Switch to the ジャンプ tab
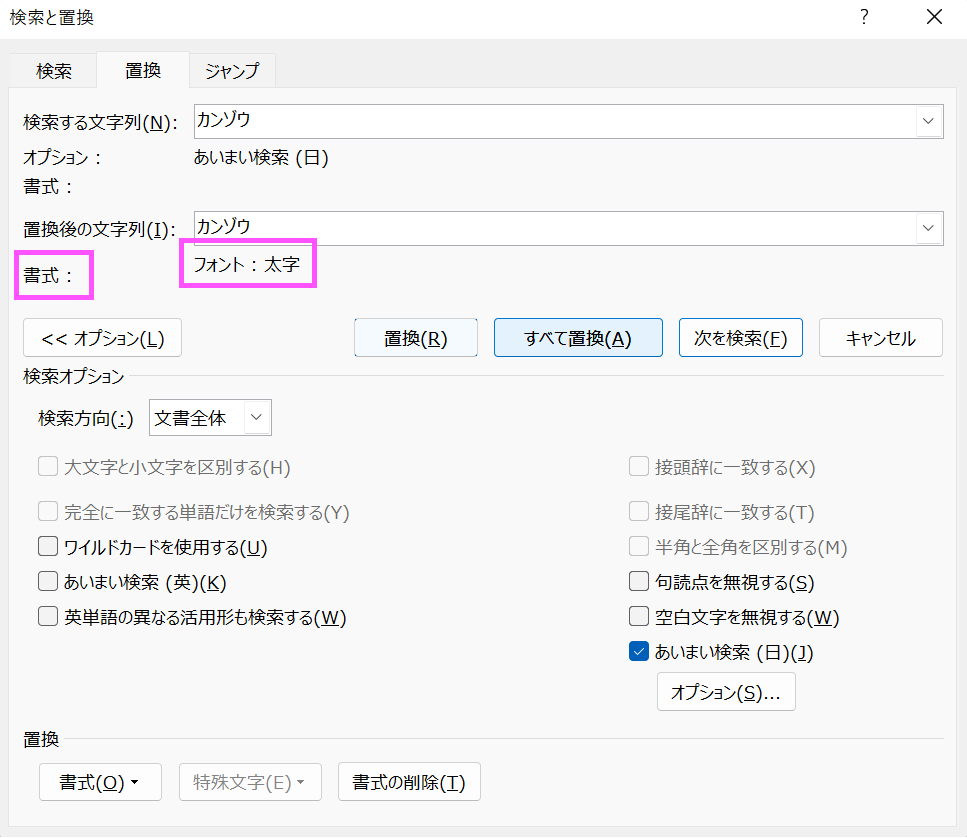Screen dimensions: 967x838 coord(232,71)
